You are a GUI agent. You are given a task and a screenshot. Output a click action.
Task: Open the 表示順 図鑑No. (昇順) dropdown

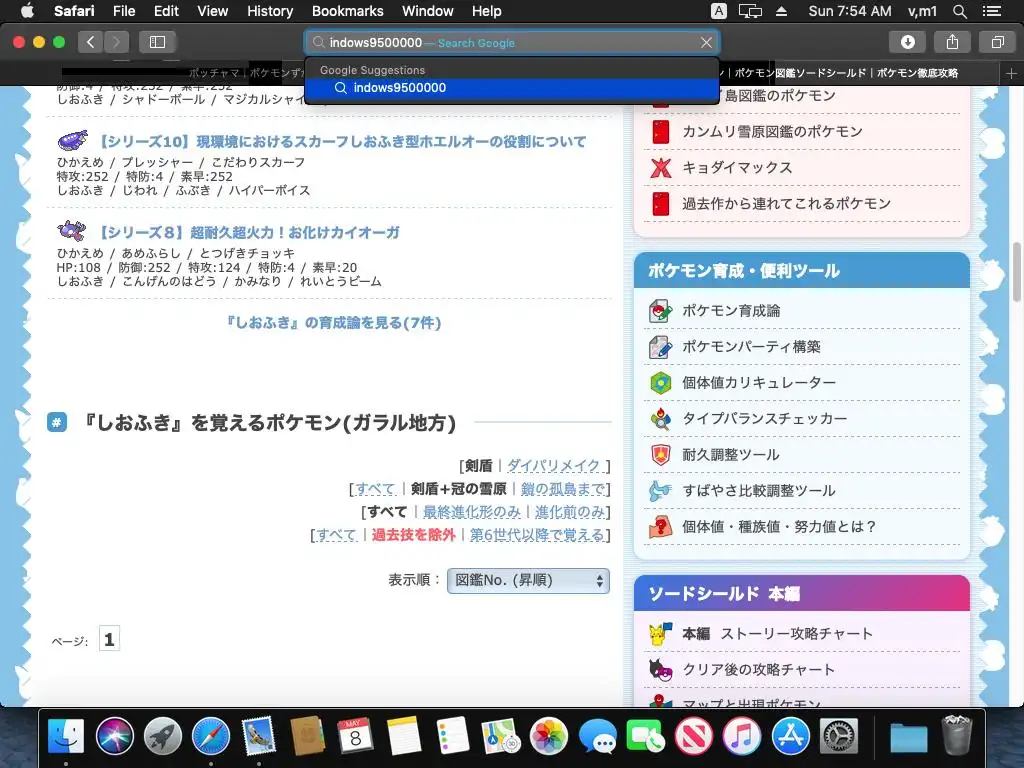pos(528,581)
